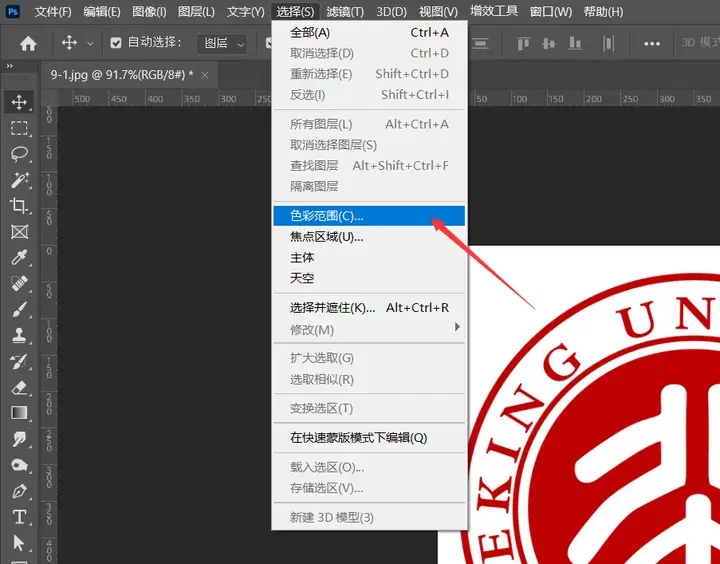Open the 图层(L) menu
The width and height of the screenshot is (720, 564).
(x=197, y=11)
